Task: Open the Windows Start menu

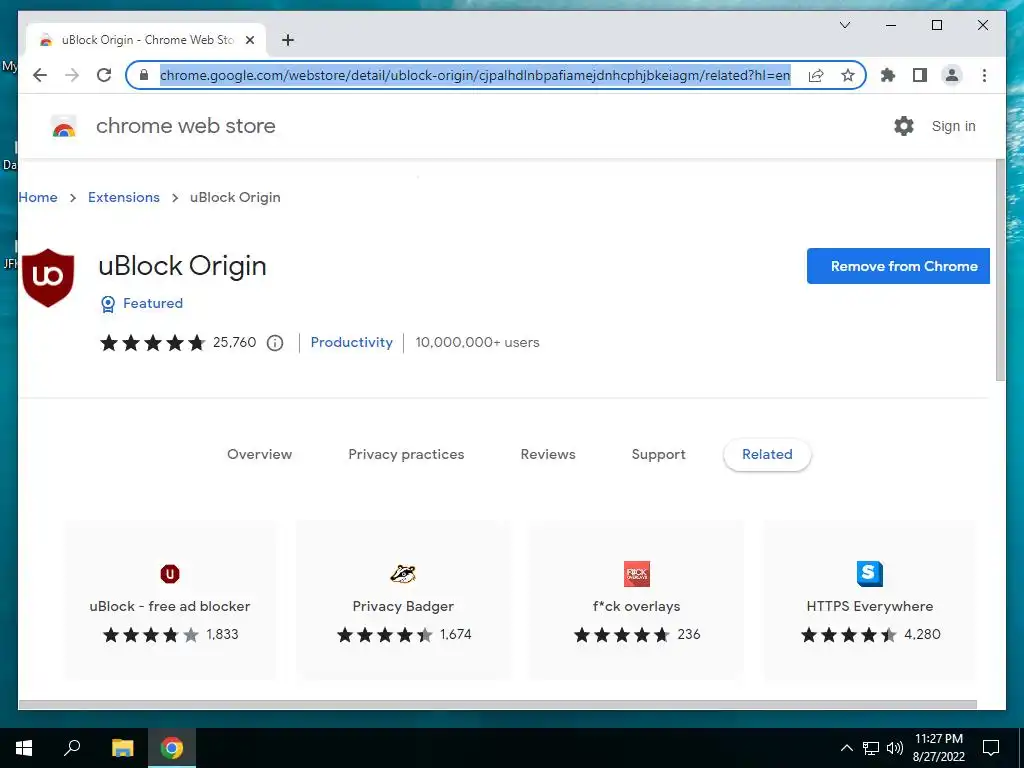Action: pos(24,748)
